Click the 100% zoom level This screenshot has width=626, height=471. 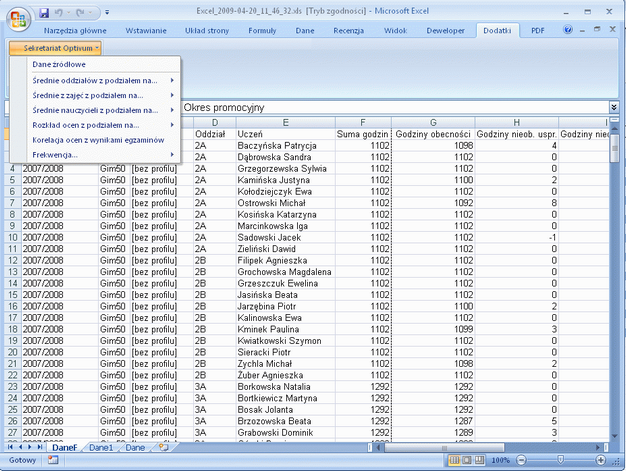(x=500, y=460)
